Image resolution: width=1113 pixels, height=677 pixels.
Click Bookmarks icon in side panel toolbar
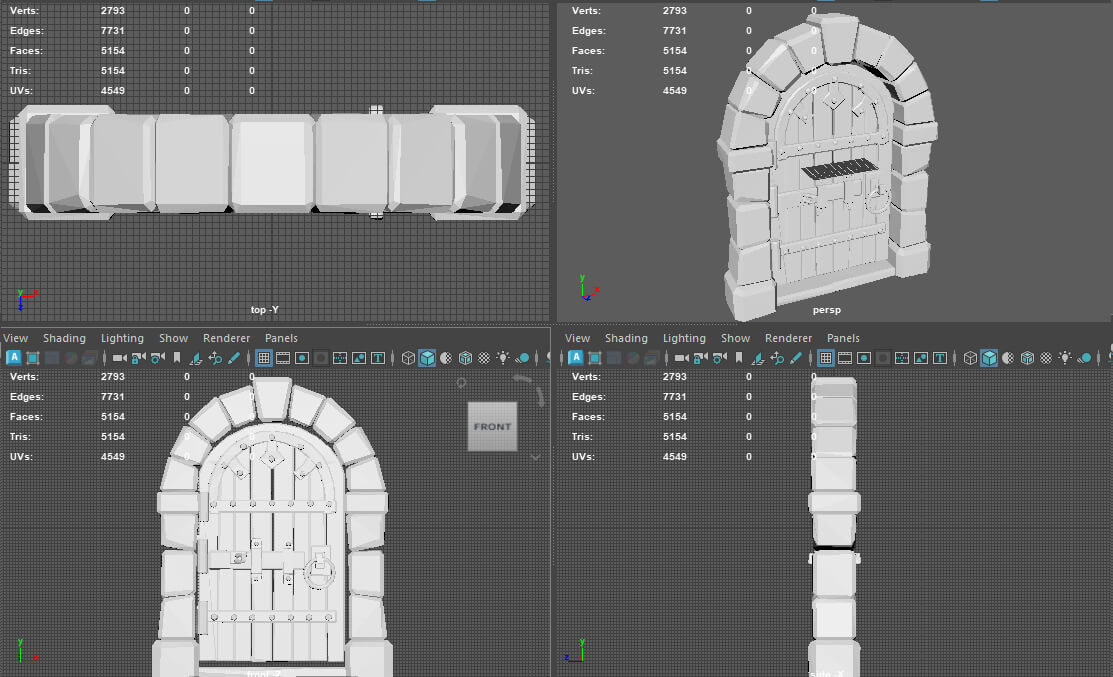pos(739,358)
